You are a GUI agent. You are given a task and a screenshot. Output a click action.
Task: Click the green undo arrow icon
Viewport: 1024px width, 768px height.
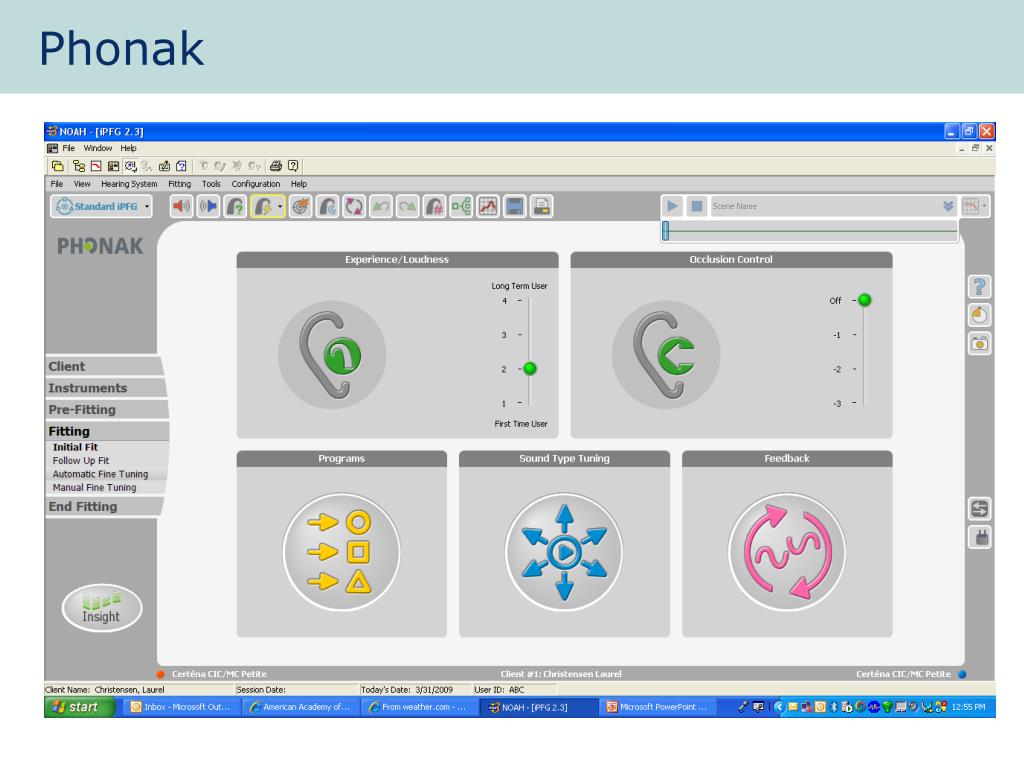coord(381,206)
